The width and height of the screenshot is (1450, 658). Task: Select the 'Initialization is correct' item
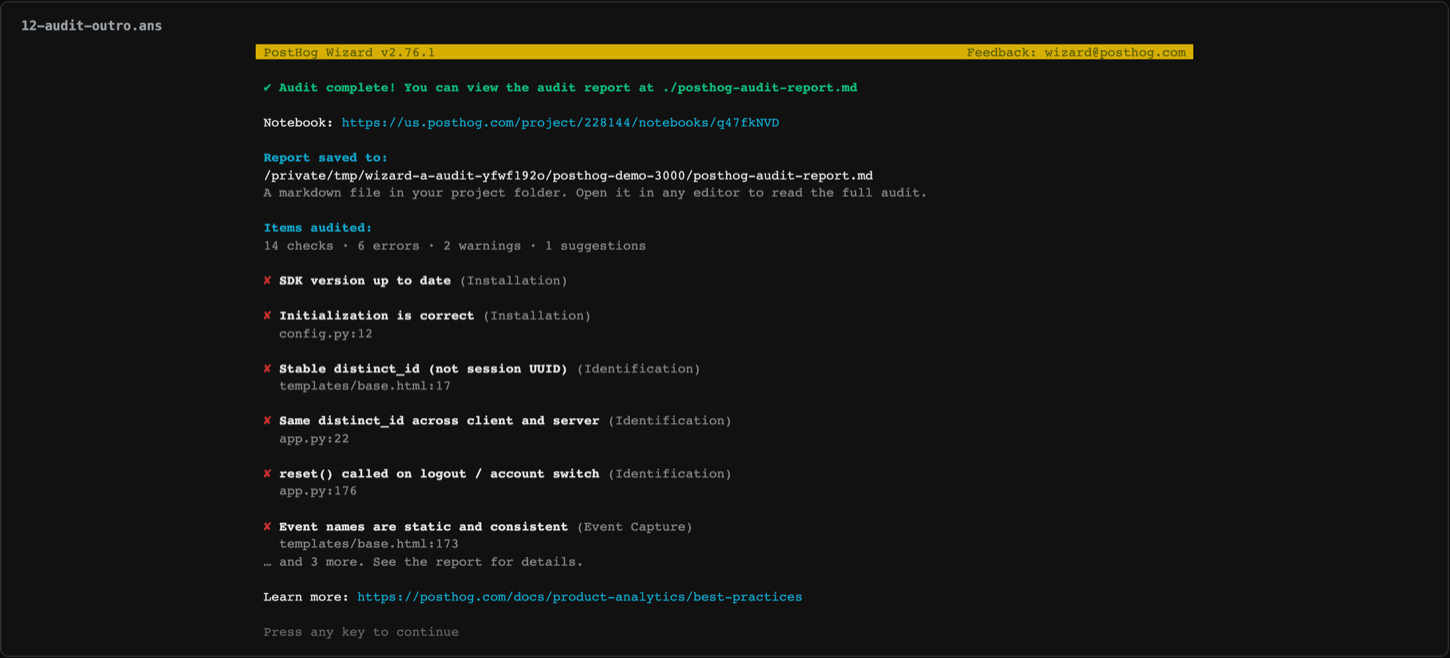pyautogui.click(x=376, y=316)
